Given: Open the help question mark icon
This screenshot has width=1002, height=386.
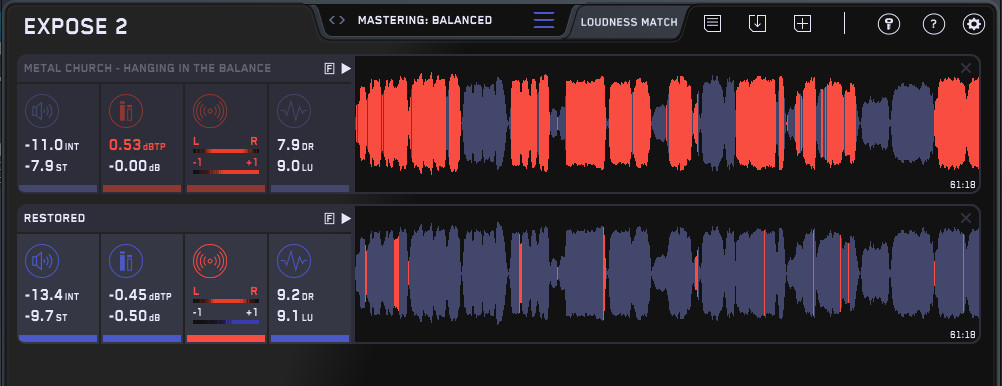Looking at the screenshot, I should pos(934,24).
